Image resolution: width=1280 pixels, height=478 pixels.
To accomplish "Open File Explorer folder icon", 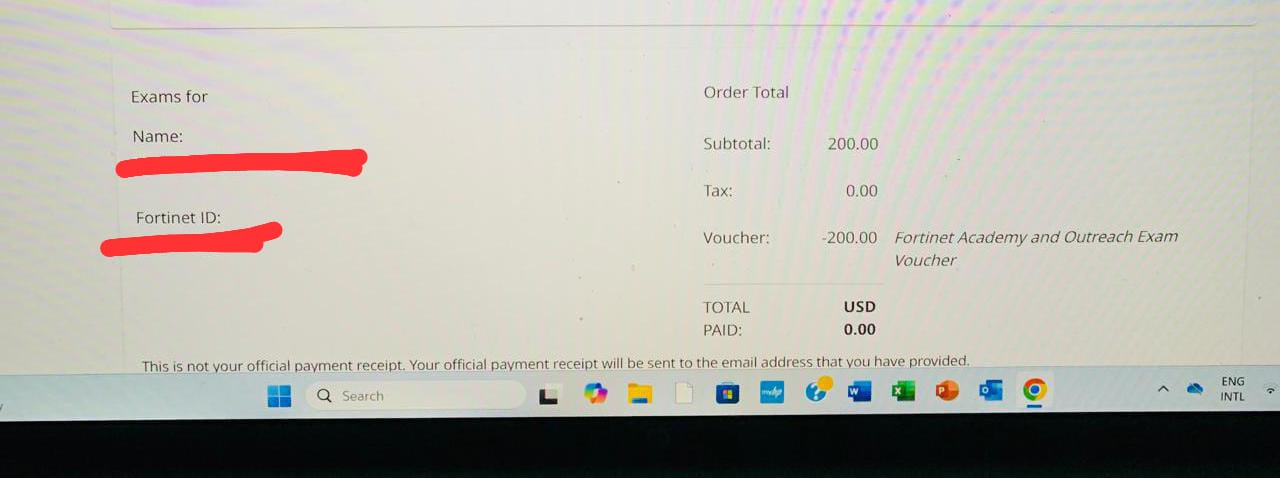I will click(x=640, y=394).
